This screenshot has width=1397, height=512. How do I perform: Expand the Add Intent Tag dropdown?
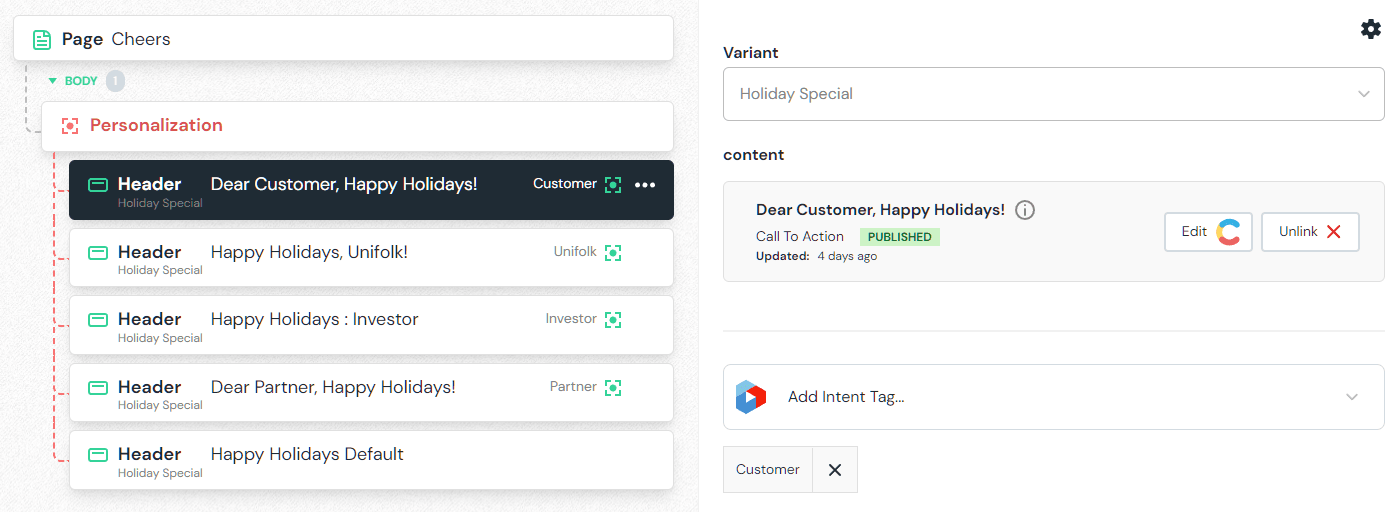tap(1351, 397)
